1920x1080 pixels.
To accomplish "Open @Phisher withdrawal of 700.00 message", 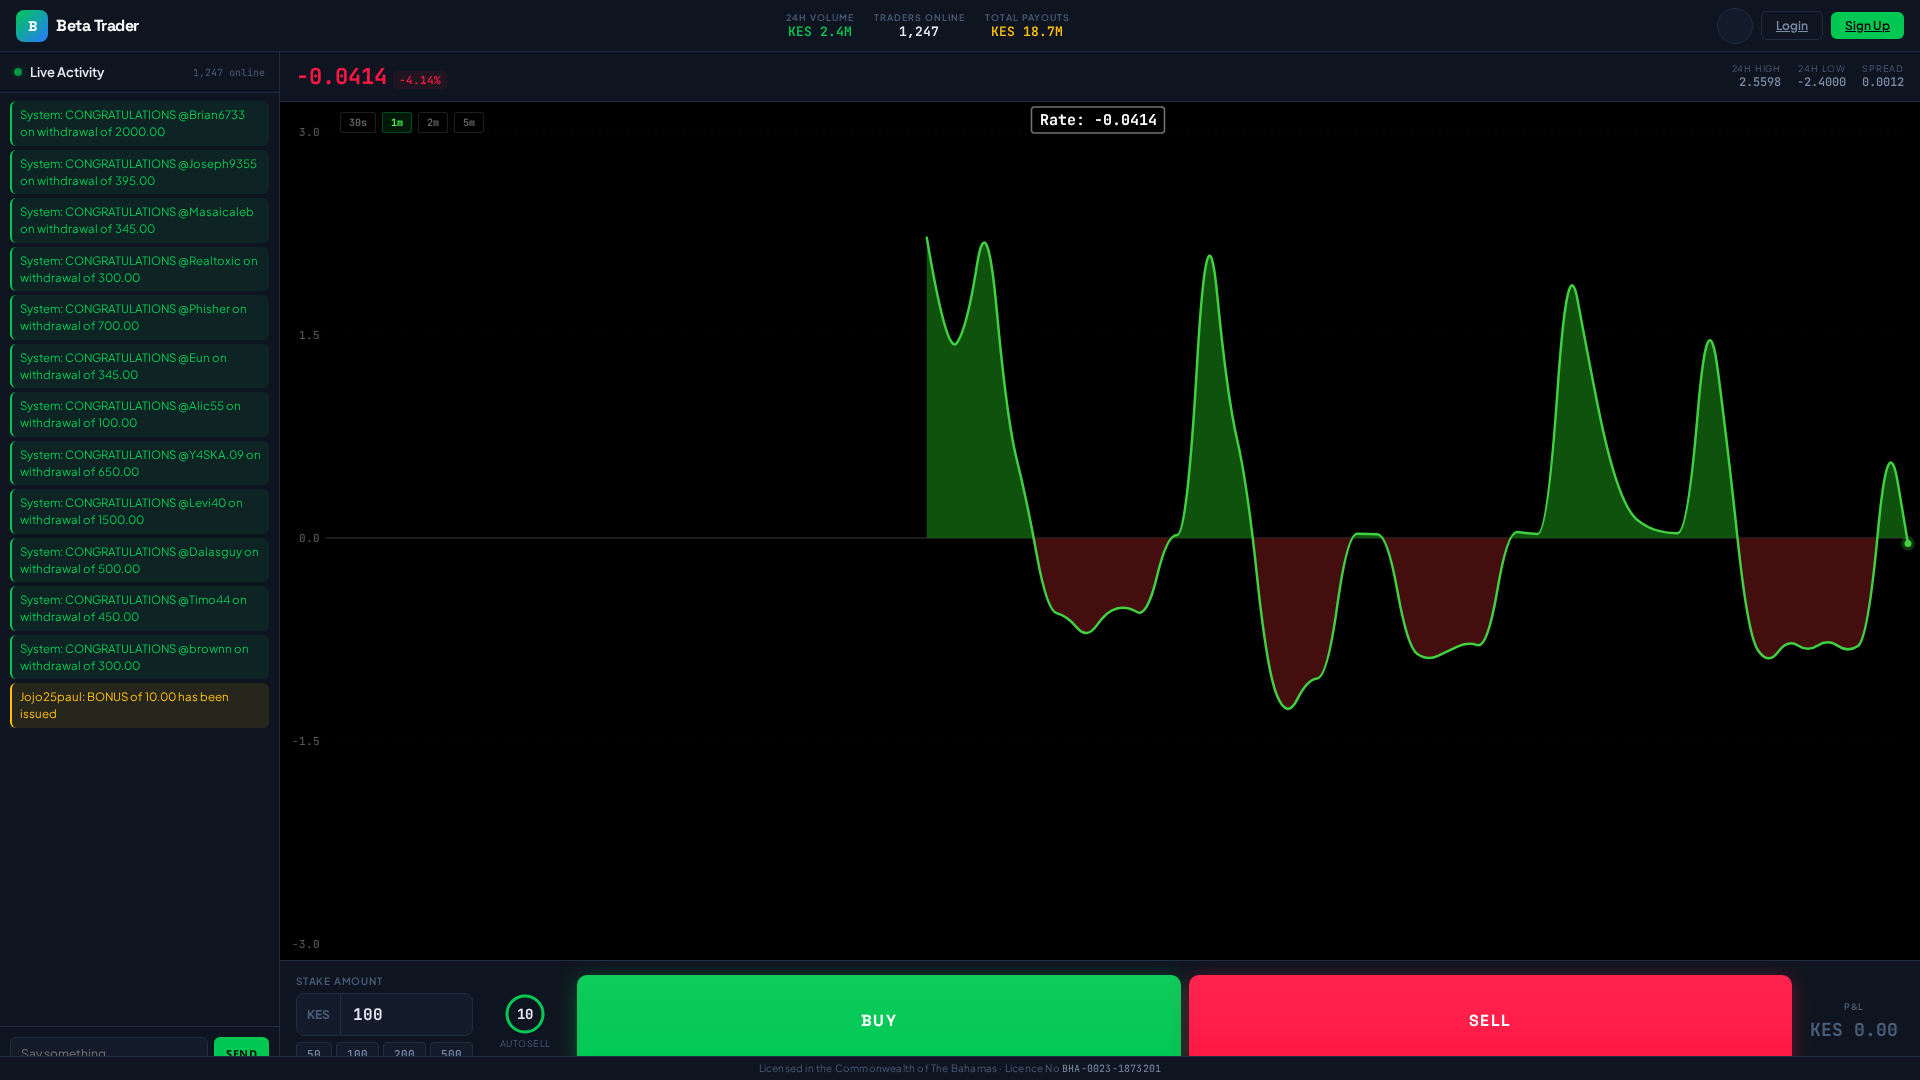I will (139, 317).
